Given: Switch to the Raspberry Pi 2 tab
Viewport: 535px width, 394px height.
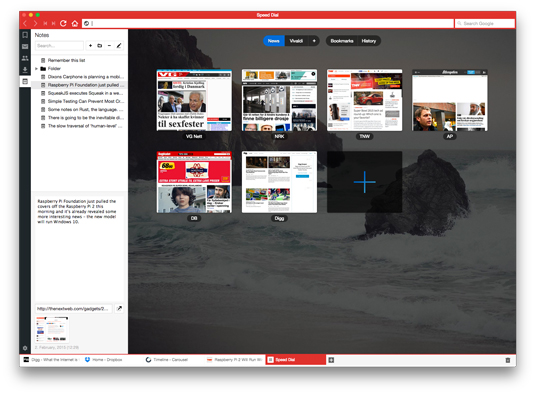Looking at the screenshot, I should tap(235, 360).
